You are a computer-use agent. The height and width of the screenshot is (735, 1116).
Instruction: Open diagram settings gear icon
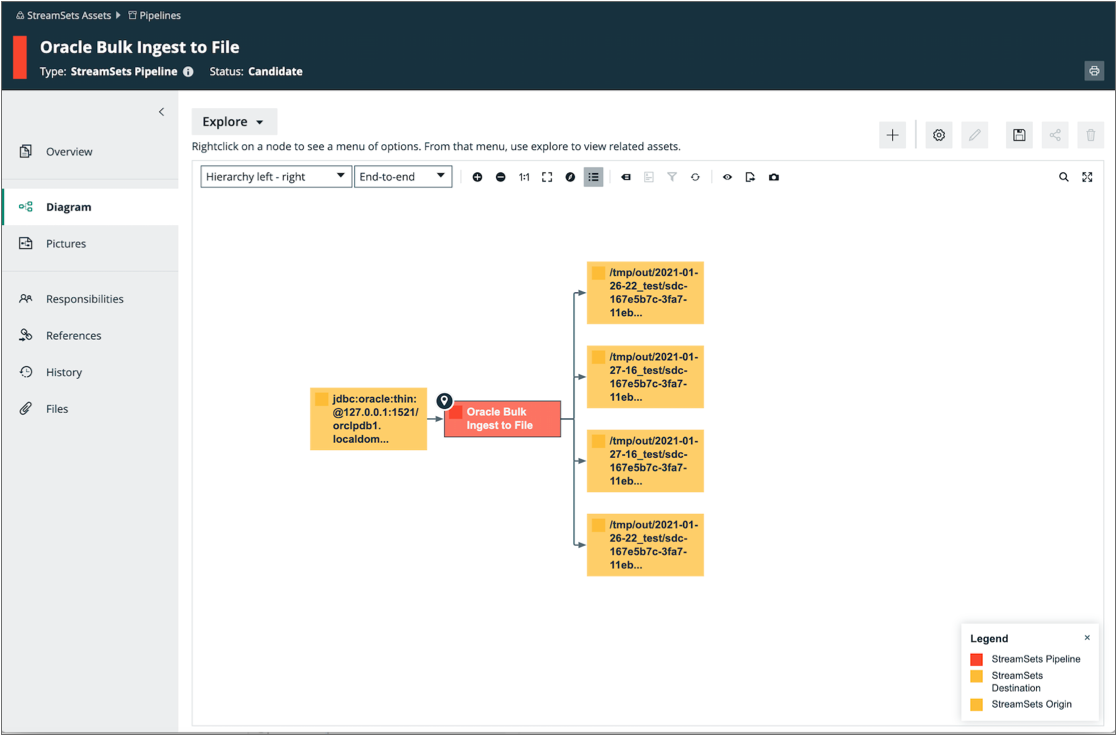pos(939,135)
